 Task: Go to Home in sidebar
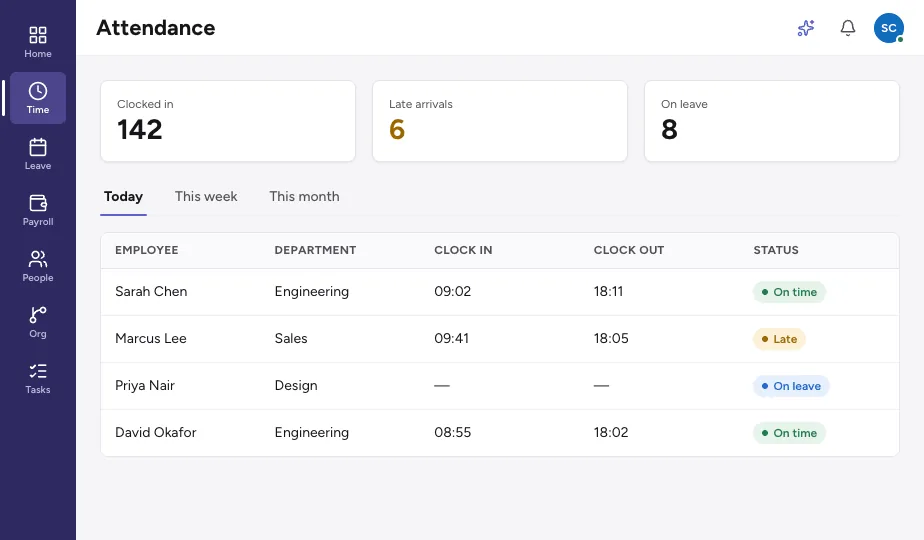click(38, 42)
